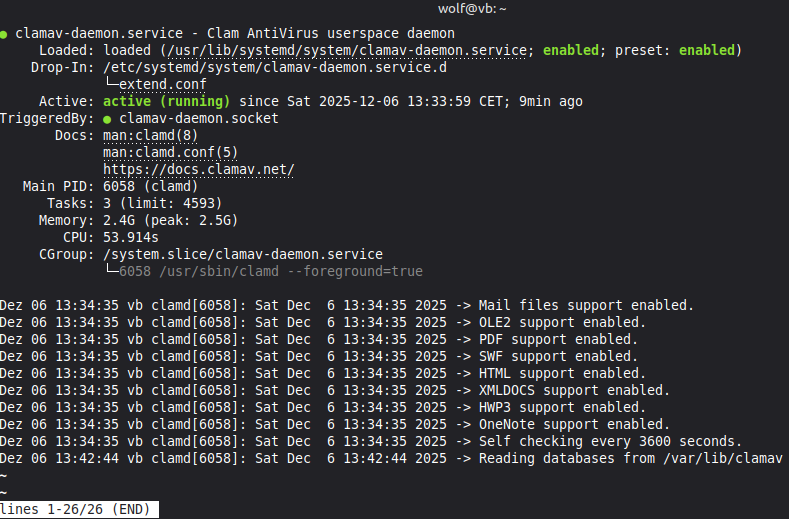
Task: Click the CGroup path /system.slice/clamav-daemon.service
Action: click(243, 254)
